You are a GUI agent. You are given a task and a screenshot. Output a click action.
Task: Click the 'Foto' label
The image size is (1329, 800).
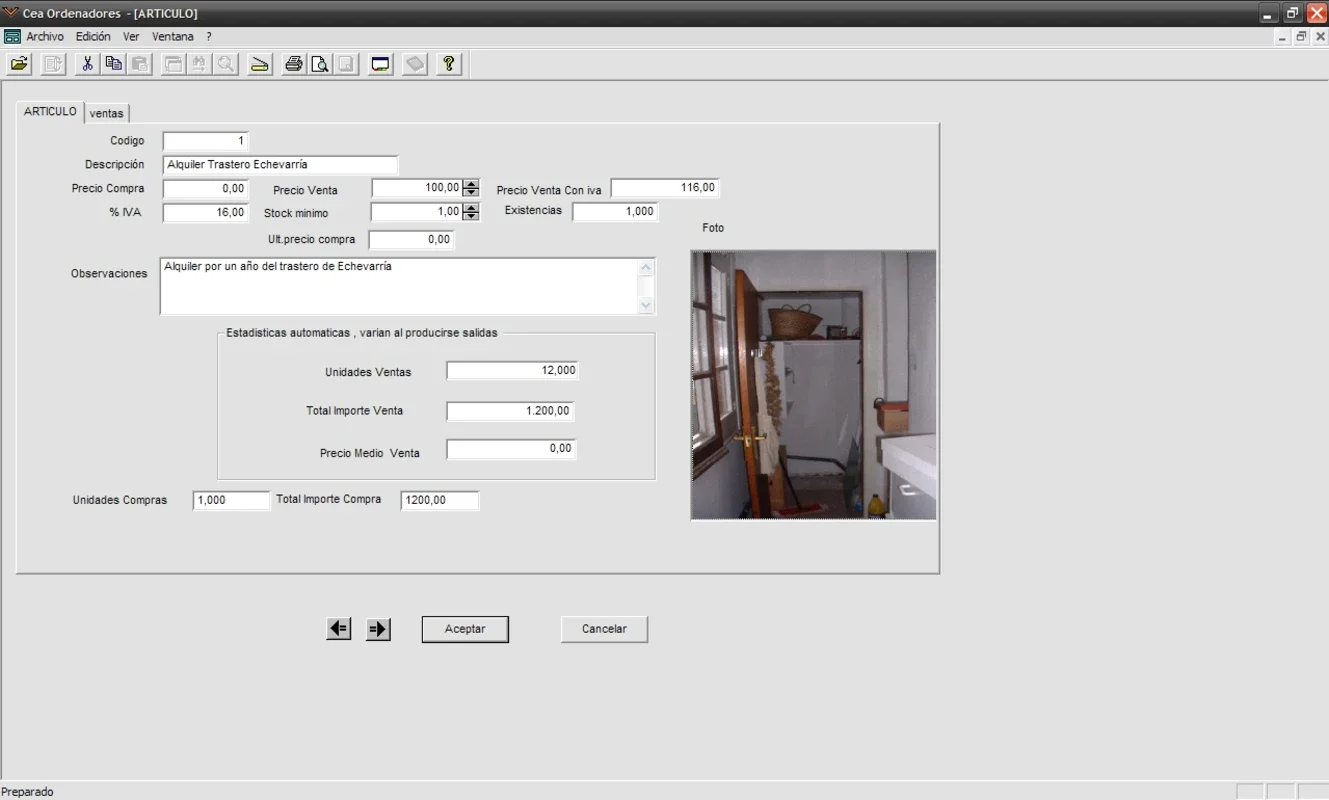(x=713, y=228)
